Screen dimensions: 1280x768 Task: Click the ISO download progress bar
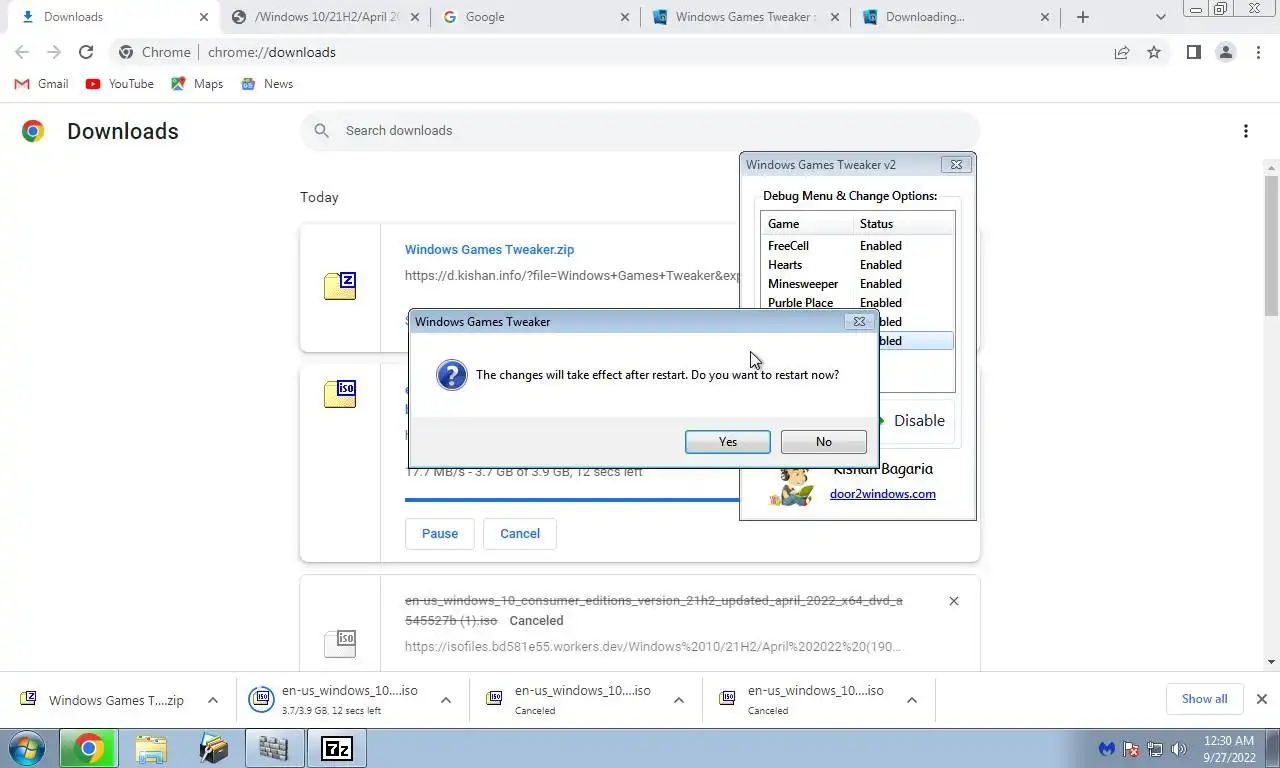[x=572, y=499]
